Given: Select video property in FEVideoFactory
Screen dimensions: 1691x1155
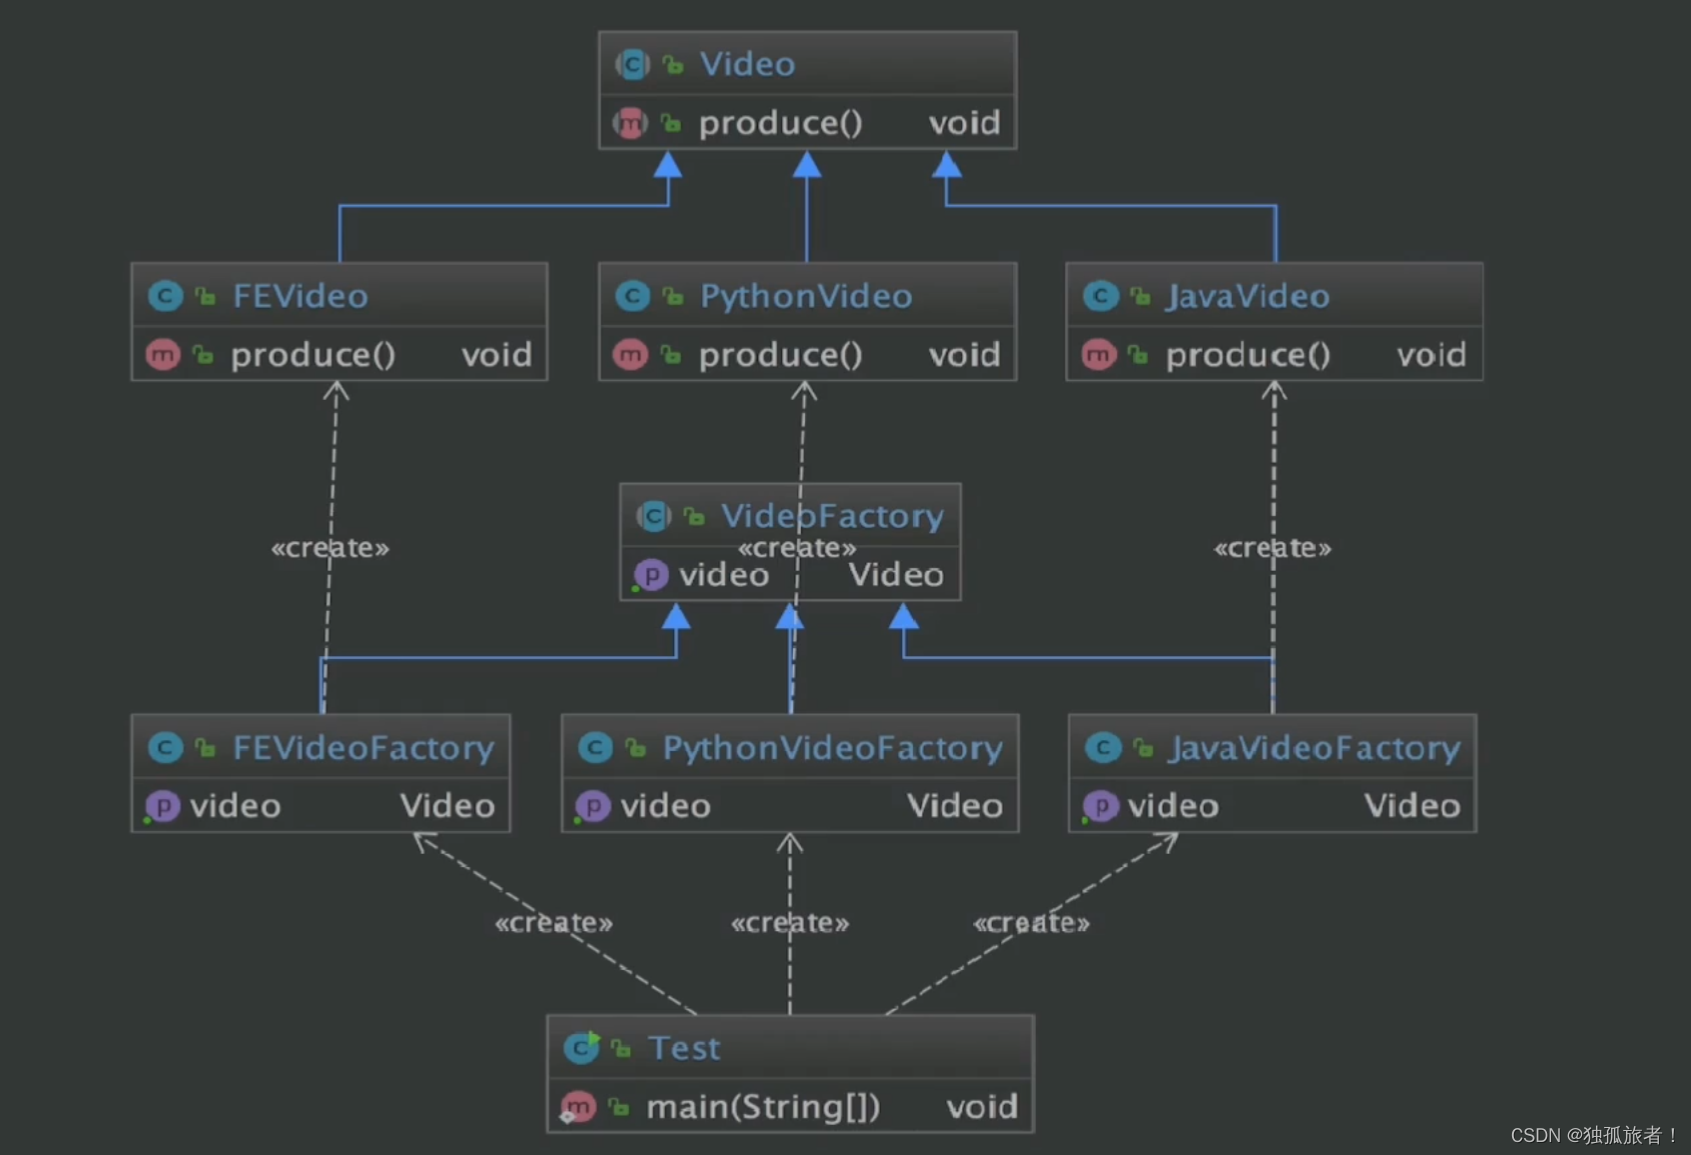Looking at the screenshot, I should click(x=235, y=806).
